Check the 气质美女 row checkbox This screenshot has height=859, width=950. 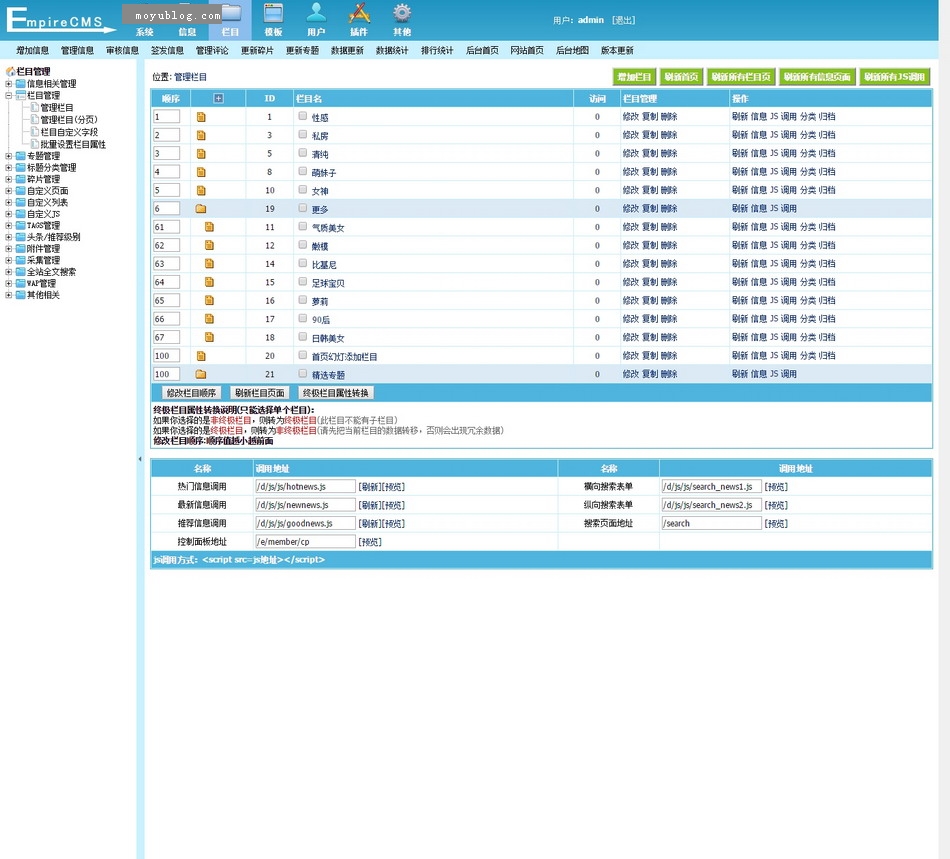click(303, 227)
